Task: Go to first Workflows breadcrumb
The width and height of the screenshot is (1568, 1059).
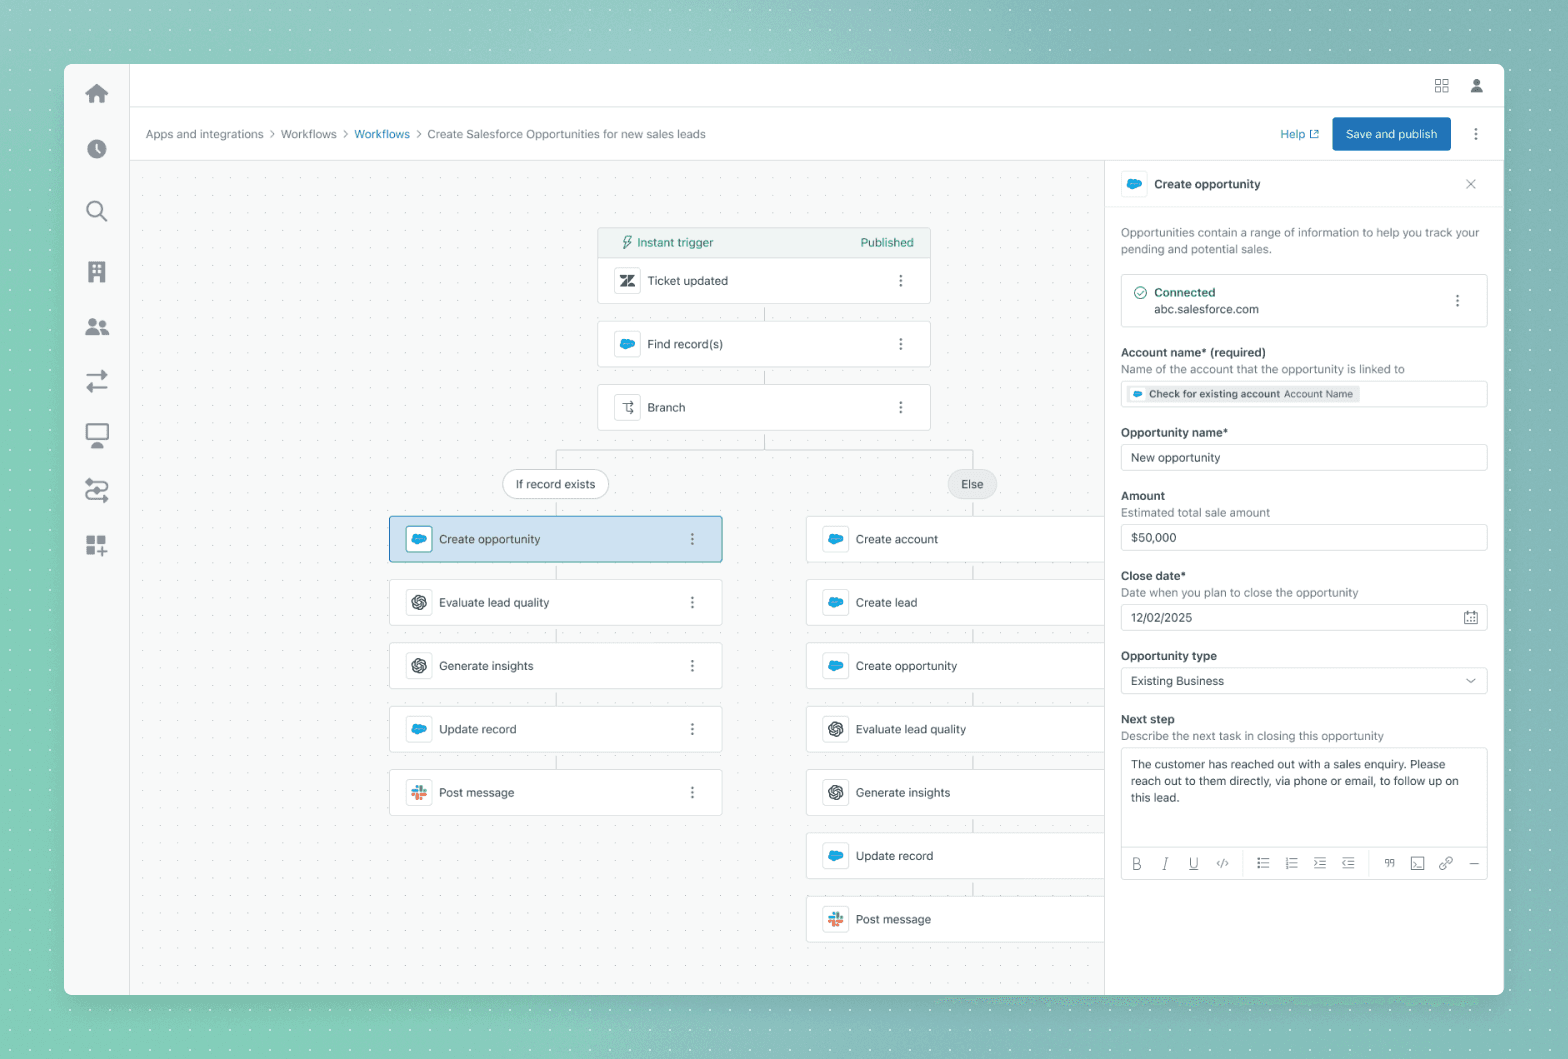Action: pyautogui.click(x=309, y=134)
